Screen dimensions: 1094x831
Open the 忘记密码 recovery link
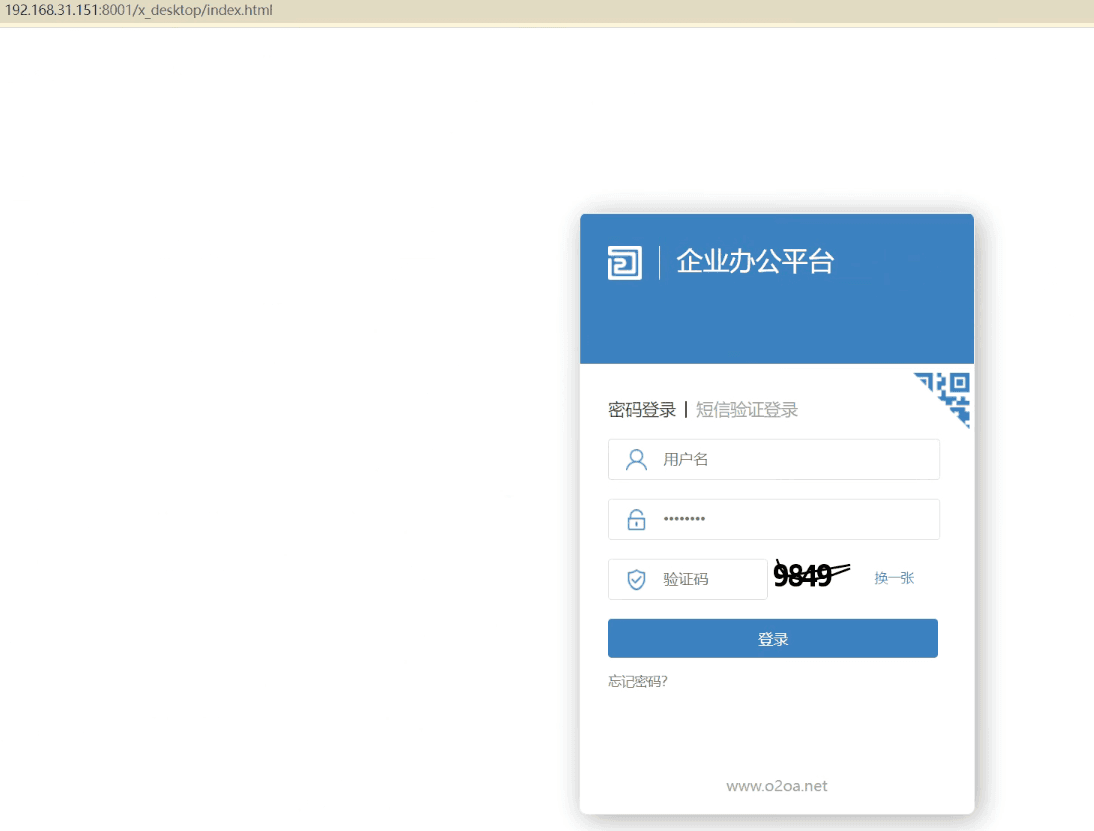click(637, 681)
